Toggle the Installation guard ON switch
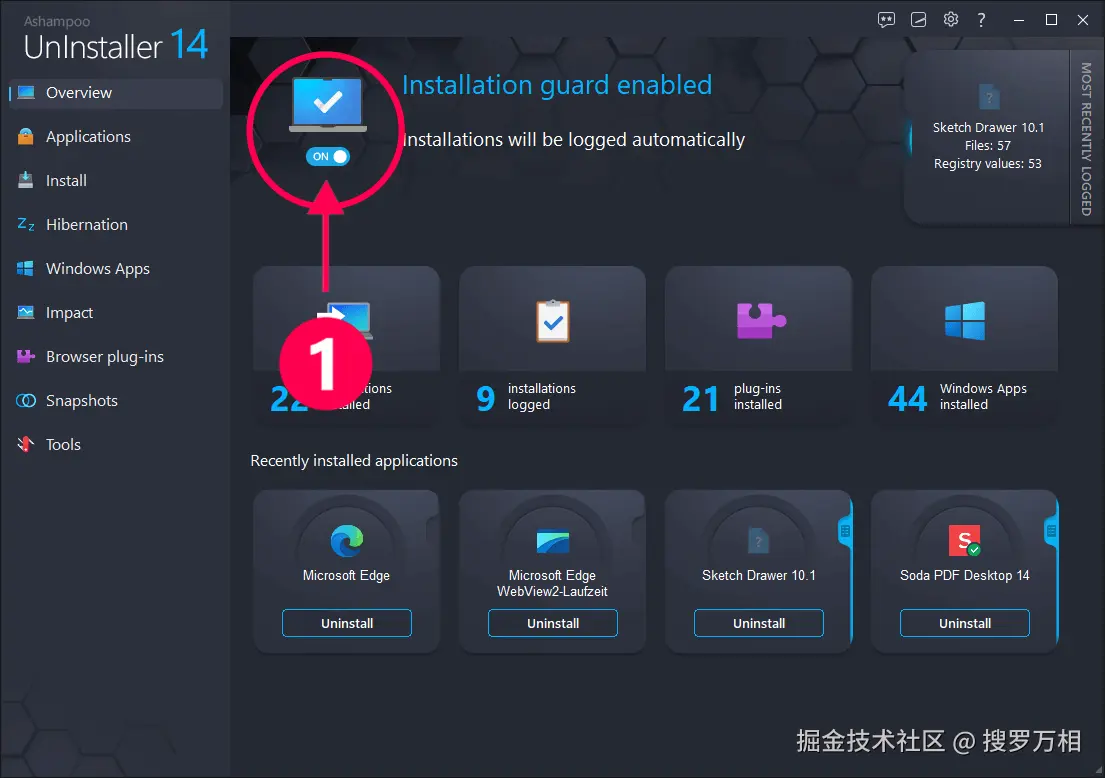The height and width of the screenshot is (778, 1105). pyautogui.click(x=328, y=156)
